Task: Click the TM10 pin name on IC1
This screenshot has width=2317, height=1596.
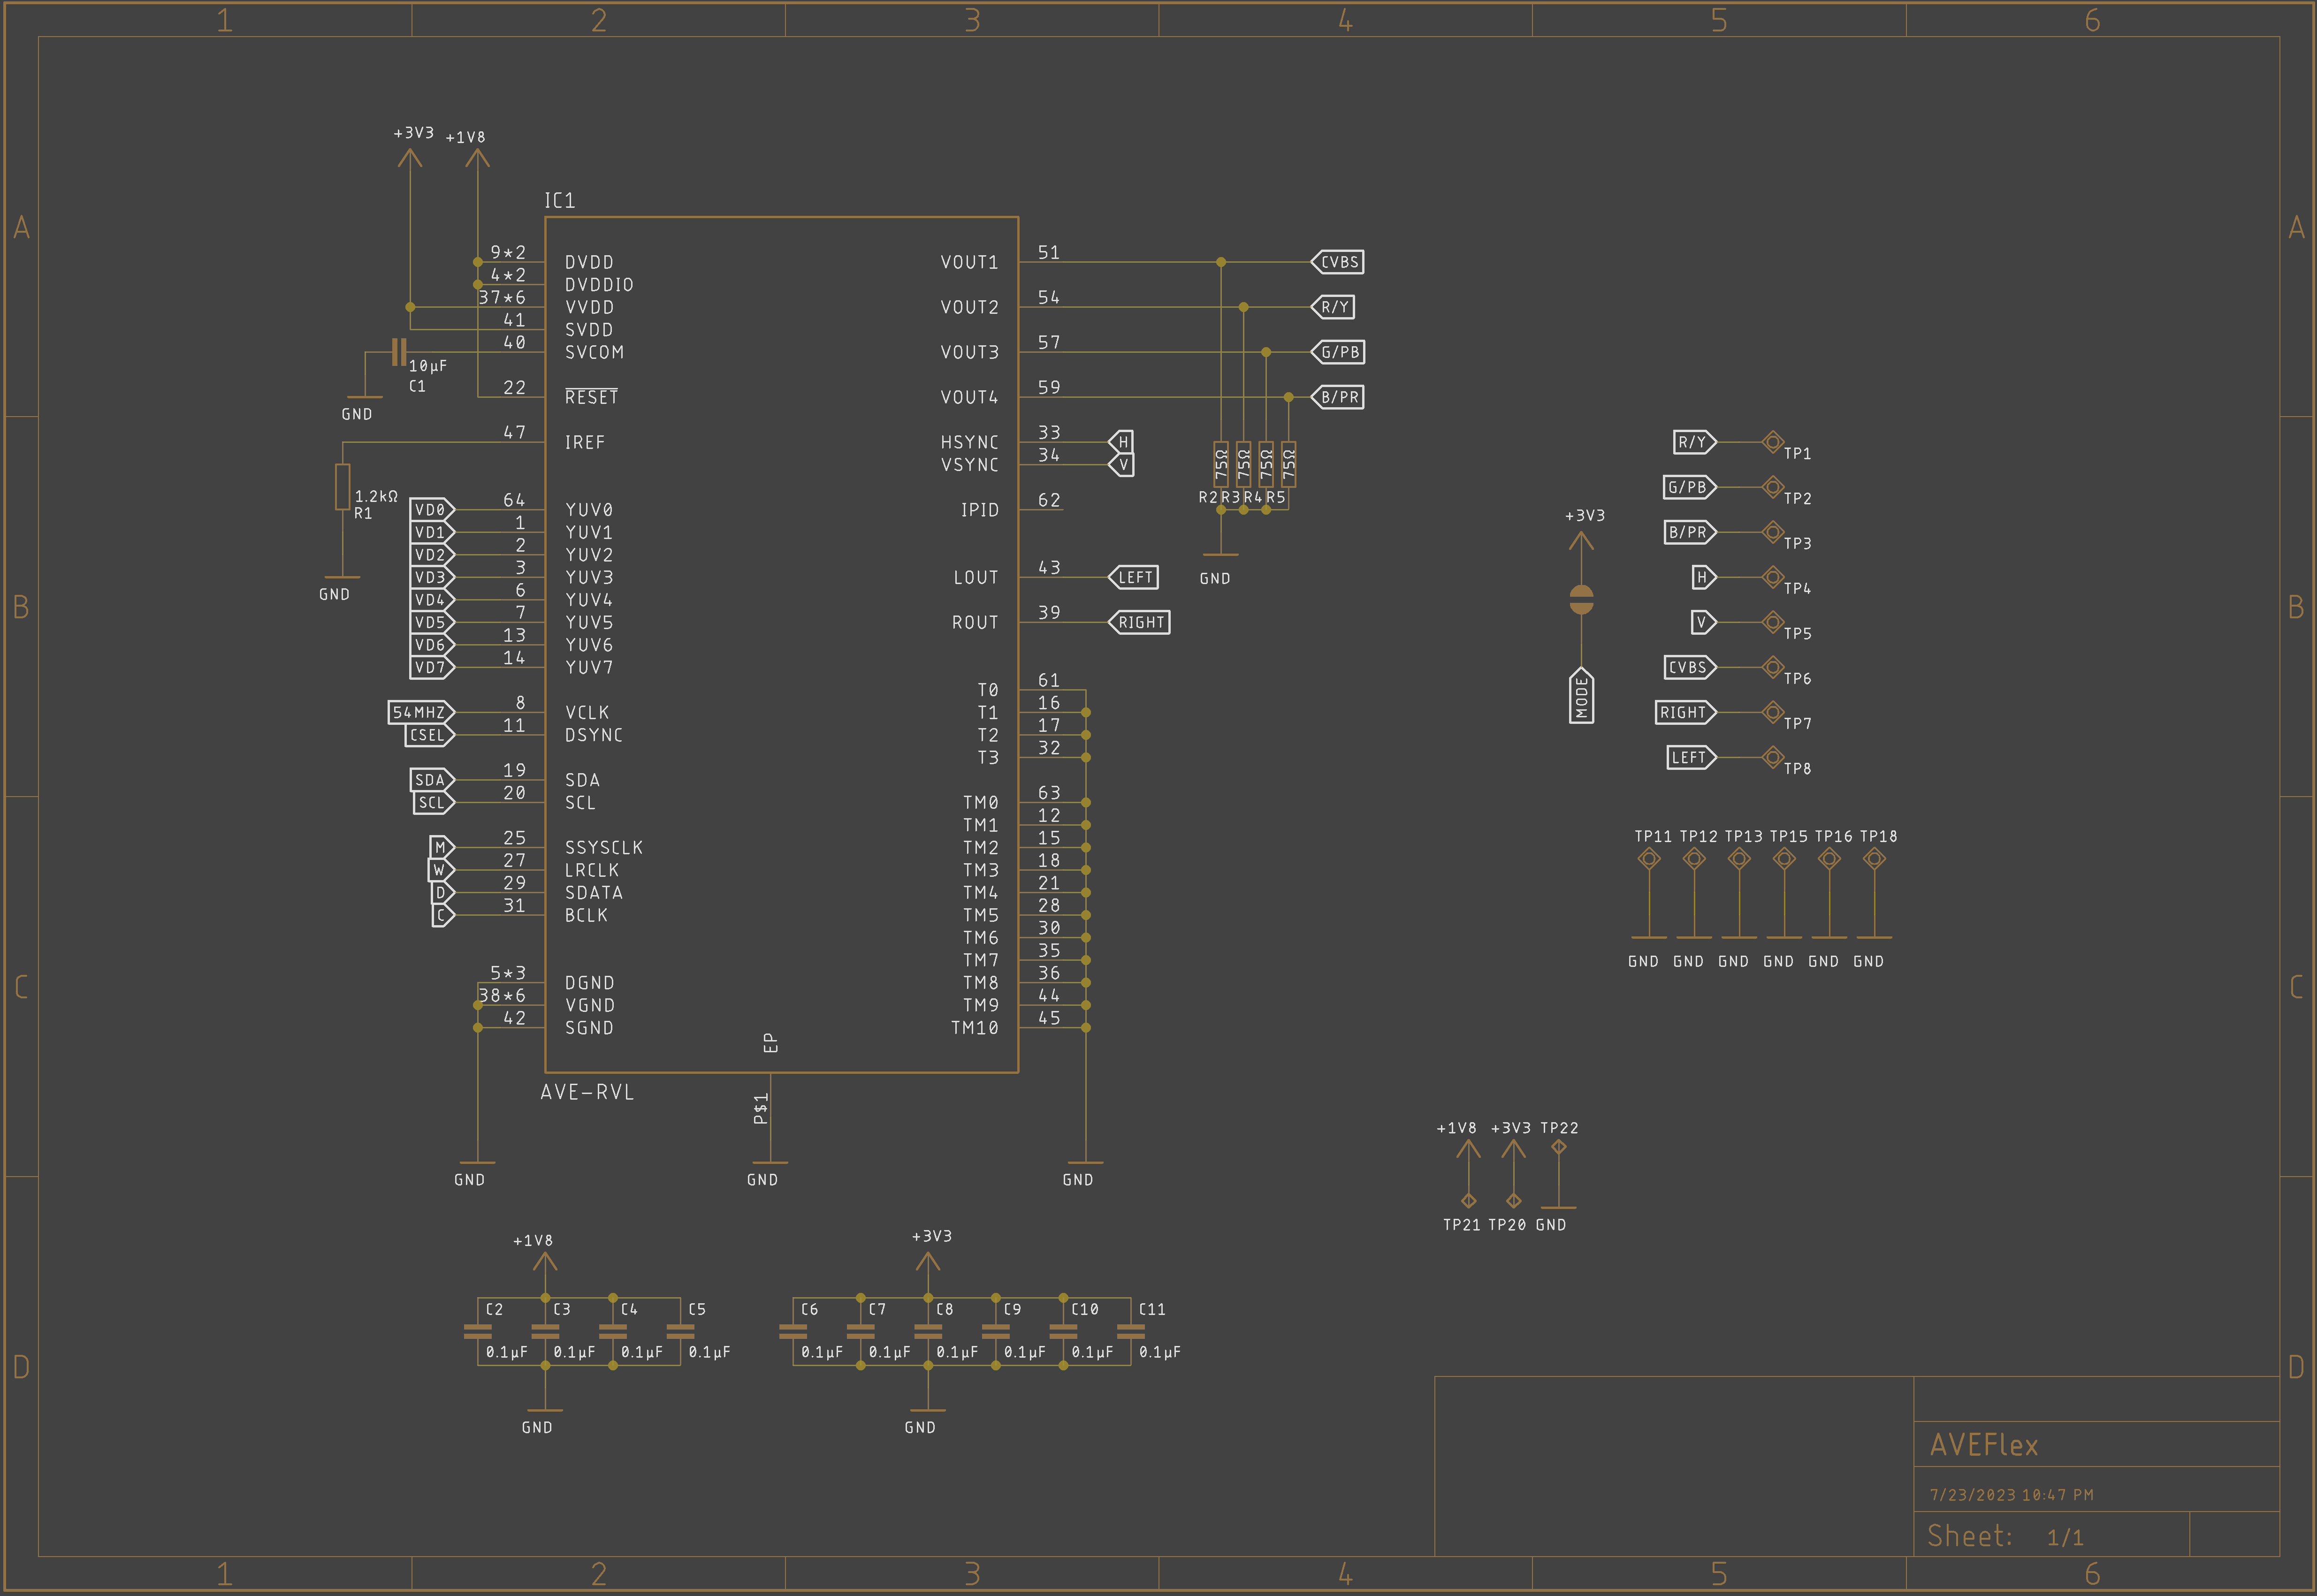Action: [975, 1027]
